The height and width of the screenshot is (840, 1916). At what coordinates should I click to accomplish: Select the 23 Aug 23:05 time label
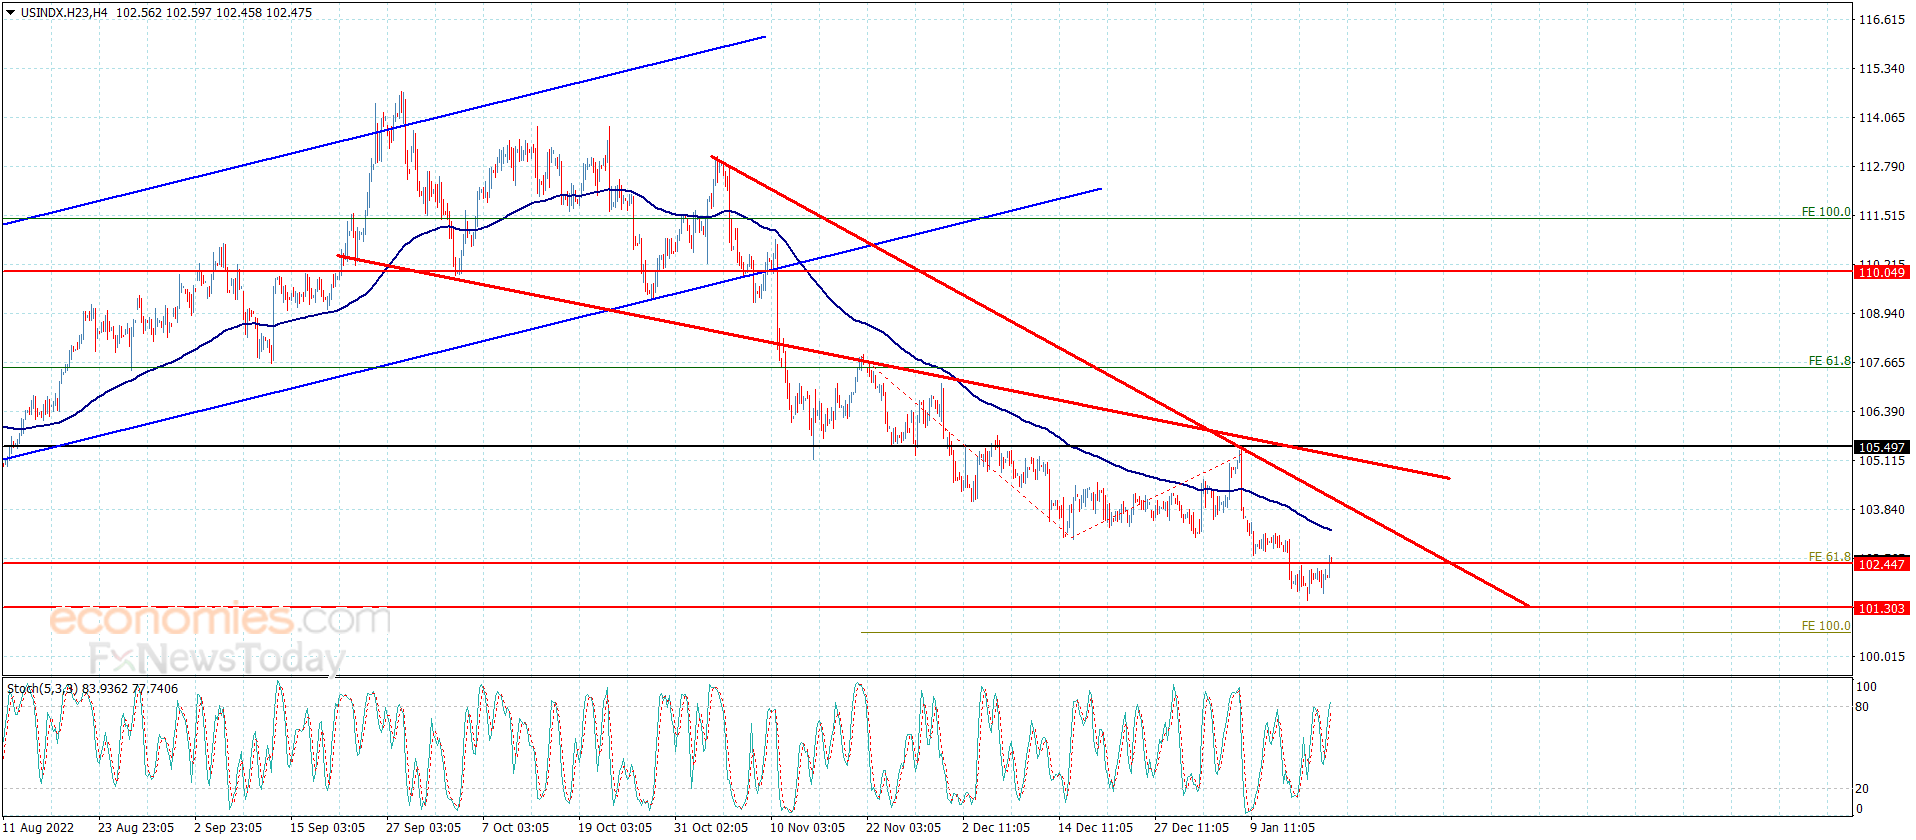tap(136, 827)
